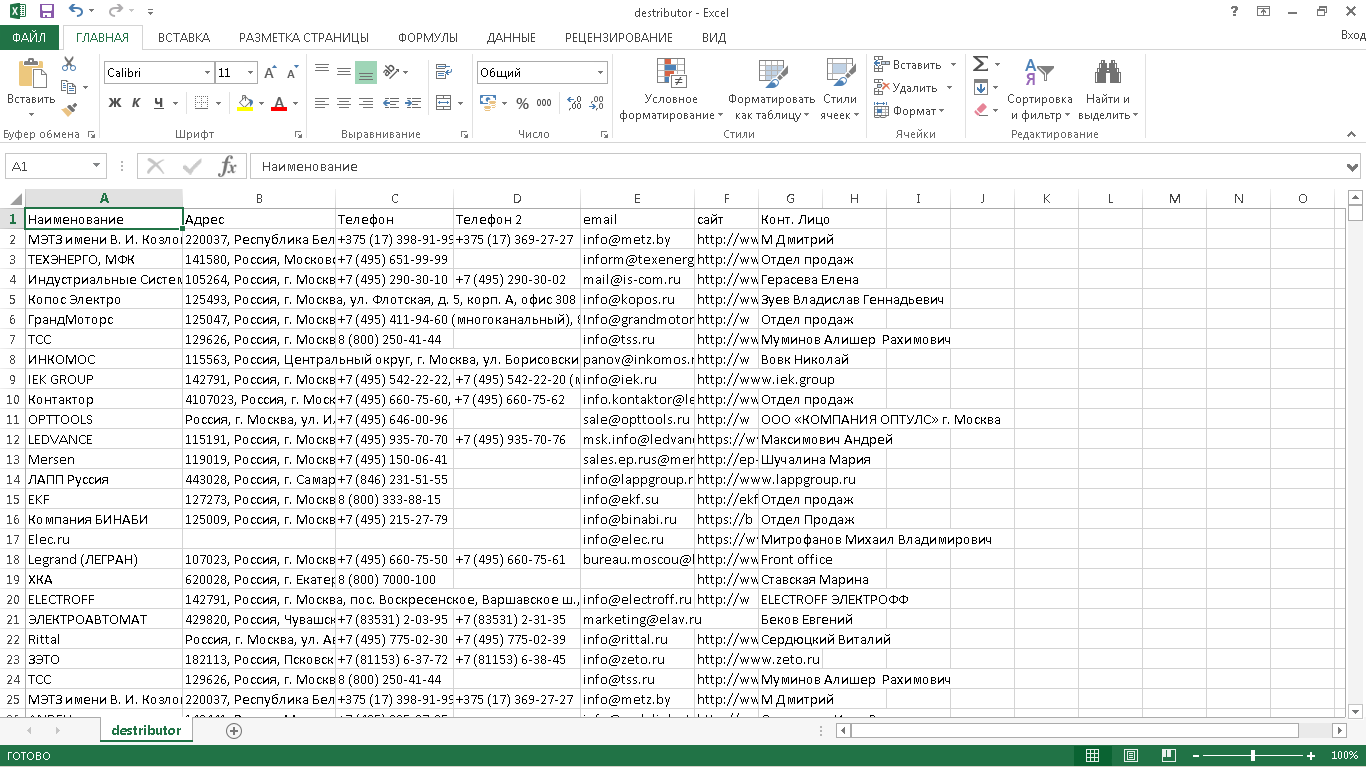Screen dimensions: 1366x768
Task: Apply the red font color A
Action: [279, 103]
